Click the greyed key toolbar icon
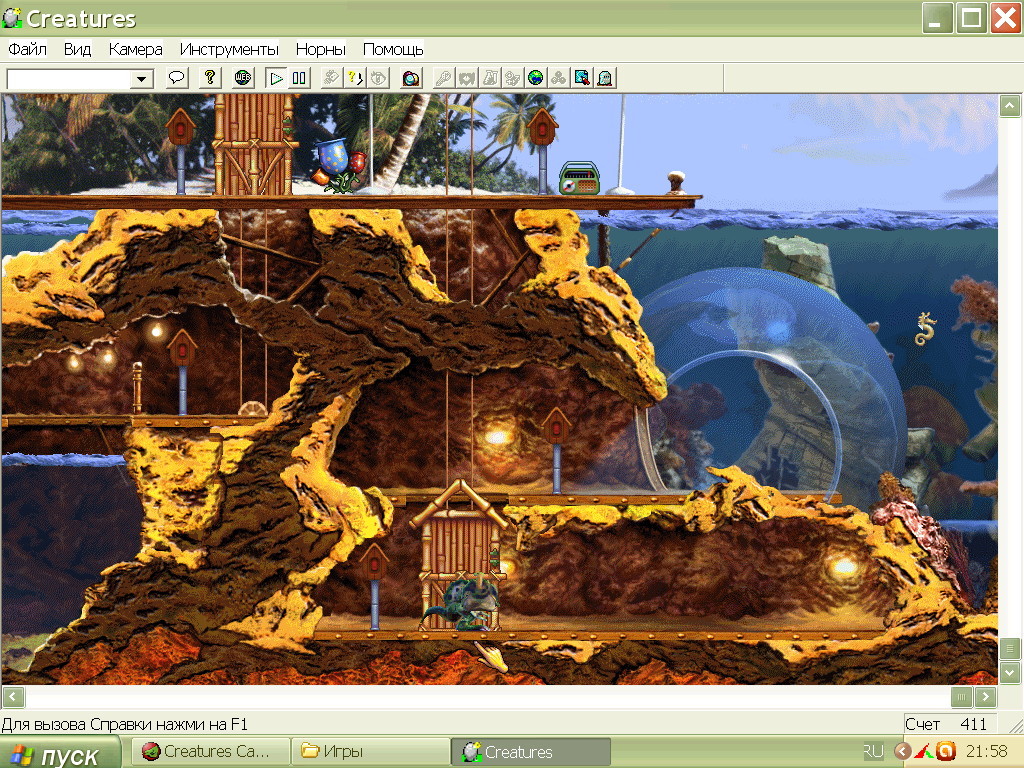The image size is (1024, 768). point(443,78)
